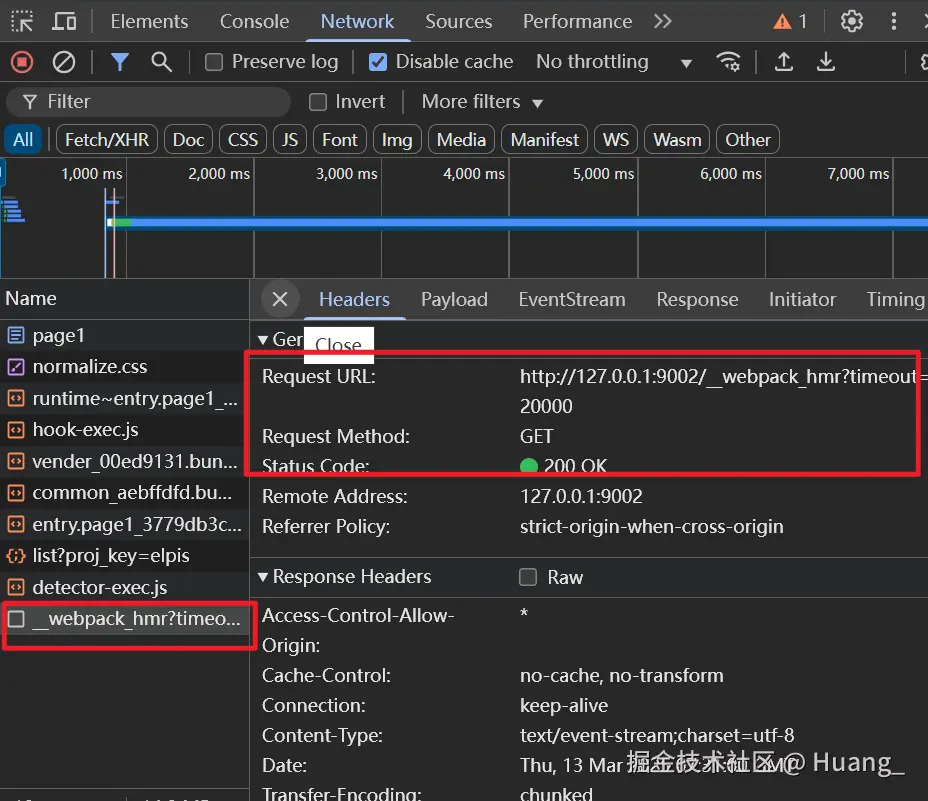Click the inspect element picker icon

coord(22,21)
